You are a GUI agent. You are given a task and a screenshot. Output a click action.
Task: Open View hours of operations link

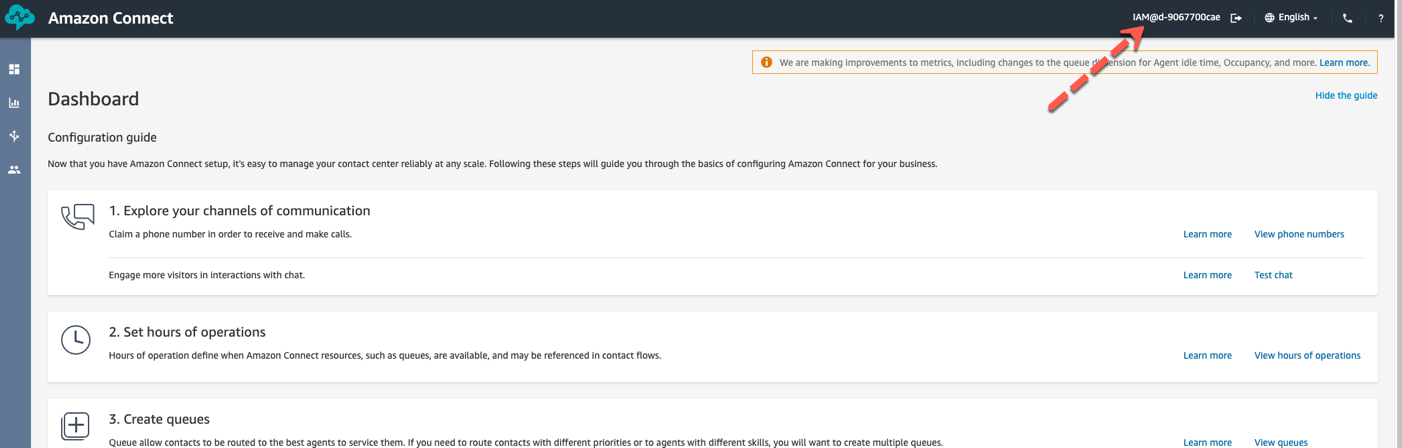click(1307, 355)
